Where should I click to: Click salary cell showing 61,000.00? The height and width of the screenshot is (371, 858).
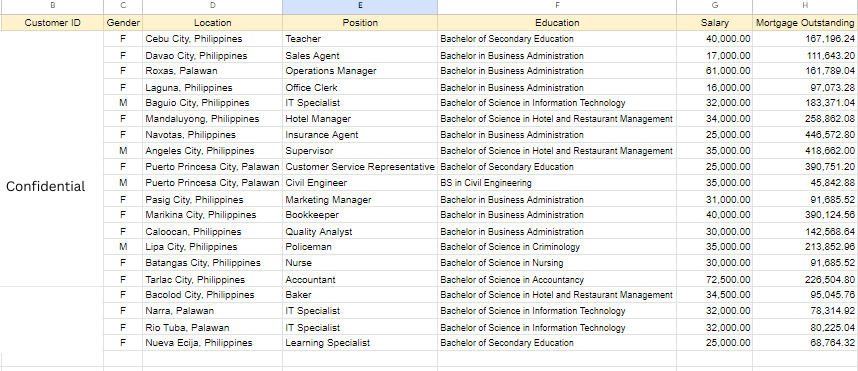715,71
